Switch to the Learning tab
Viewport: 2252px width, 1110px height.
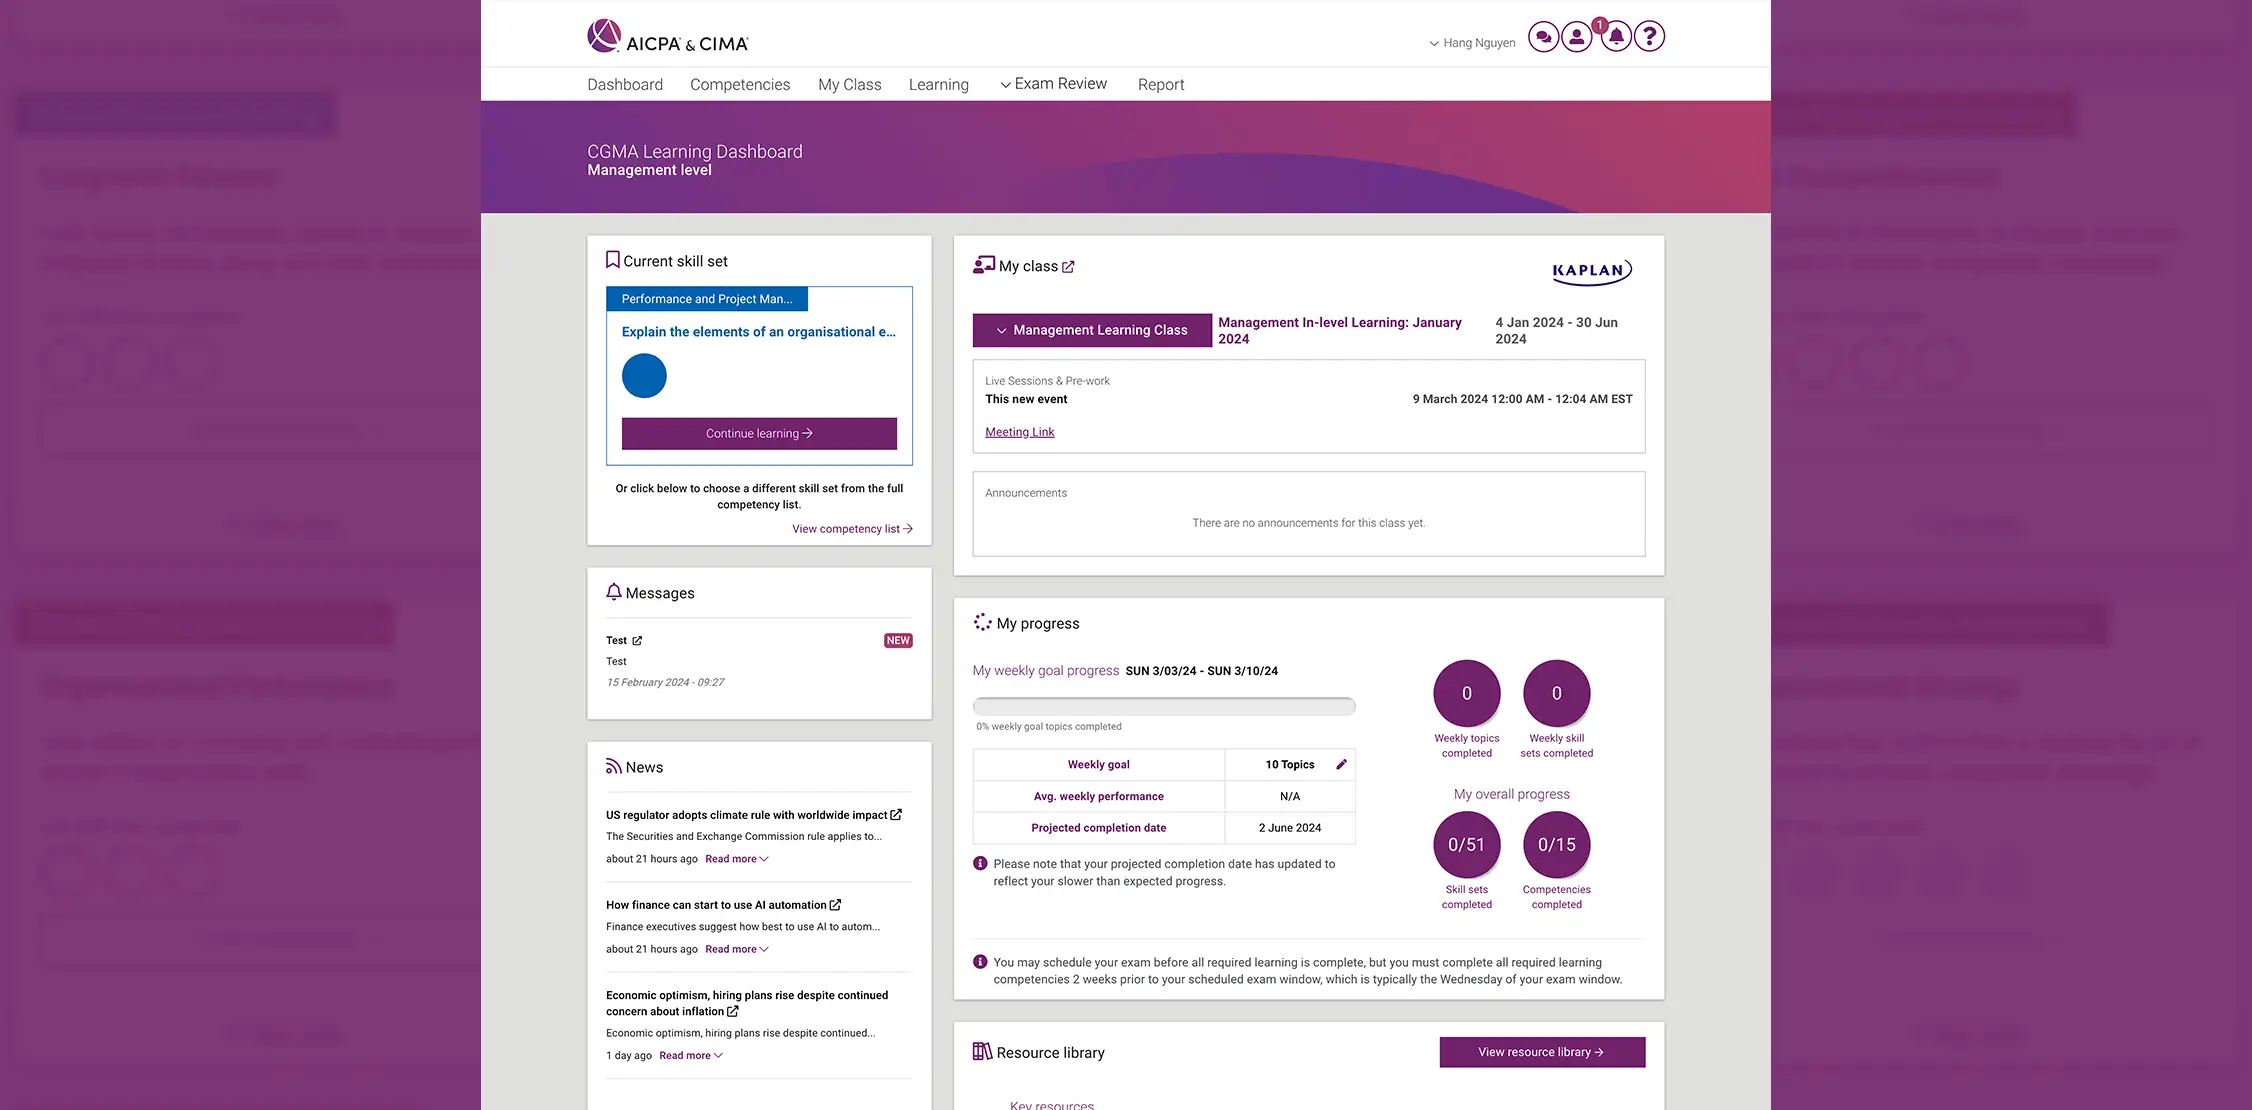click(939, 85)
